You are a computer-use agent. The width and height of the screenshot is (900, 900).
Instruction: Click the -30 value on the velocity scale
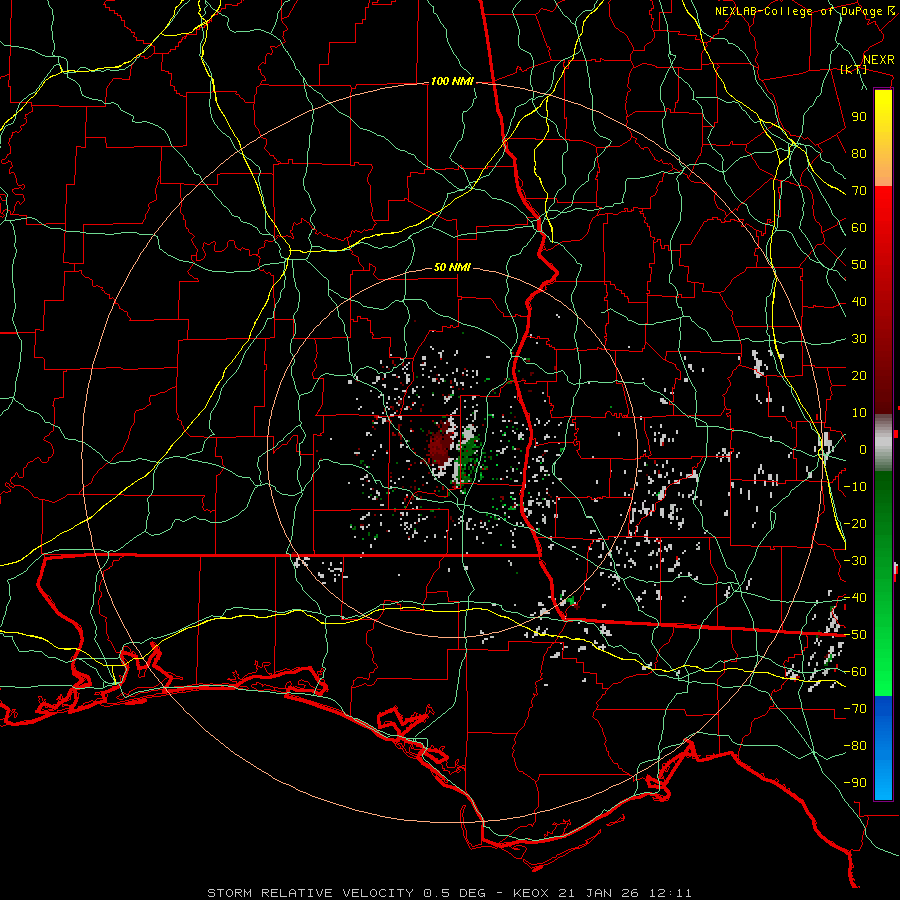[855, 561]
